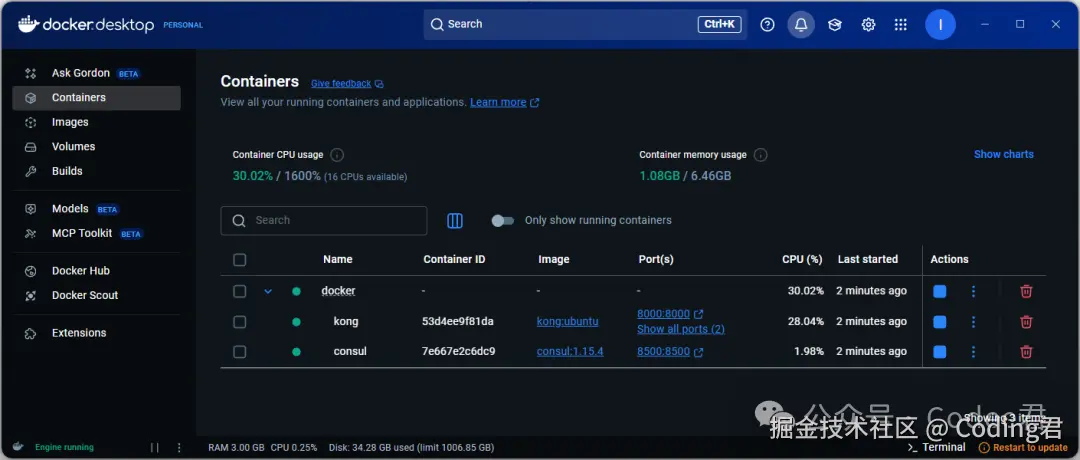This screenshot has width=1080, height=460.
Task: Open port 8000:8000 external link icon
Action: (x=698, y=315)
